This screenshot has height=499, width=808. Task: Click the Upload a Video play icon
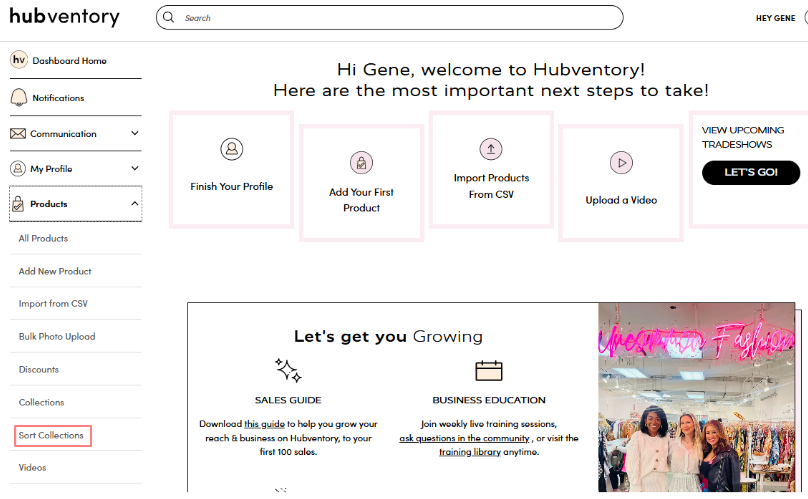point(621,163)
